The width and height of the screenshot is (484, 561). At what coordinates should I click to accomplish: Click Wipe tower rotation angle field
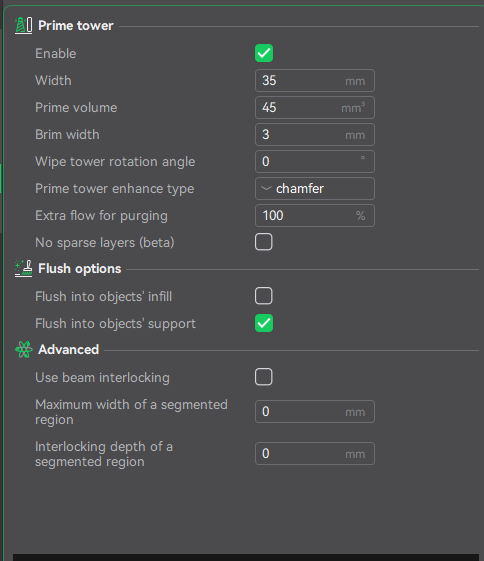315,161
